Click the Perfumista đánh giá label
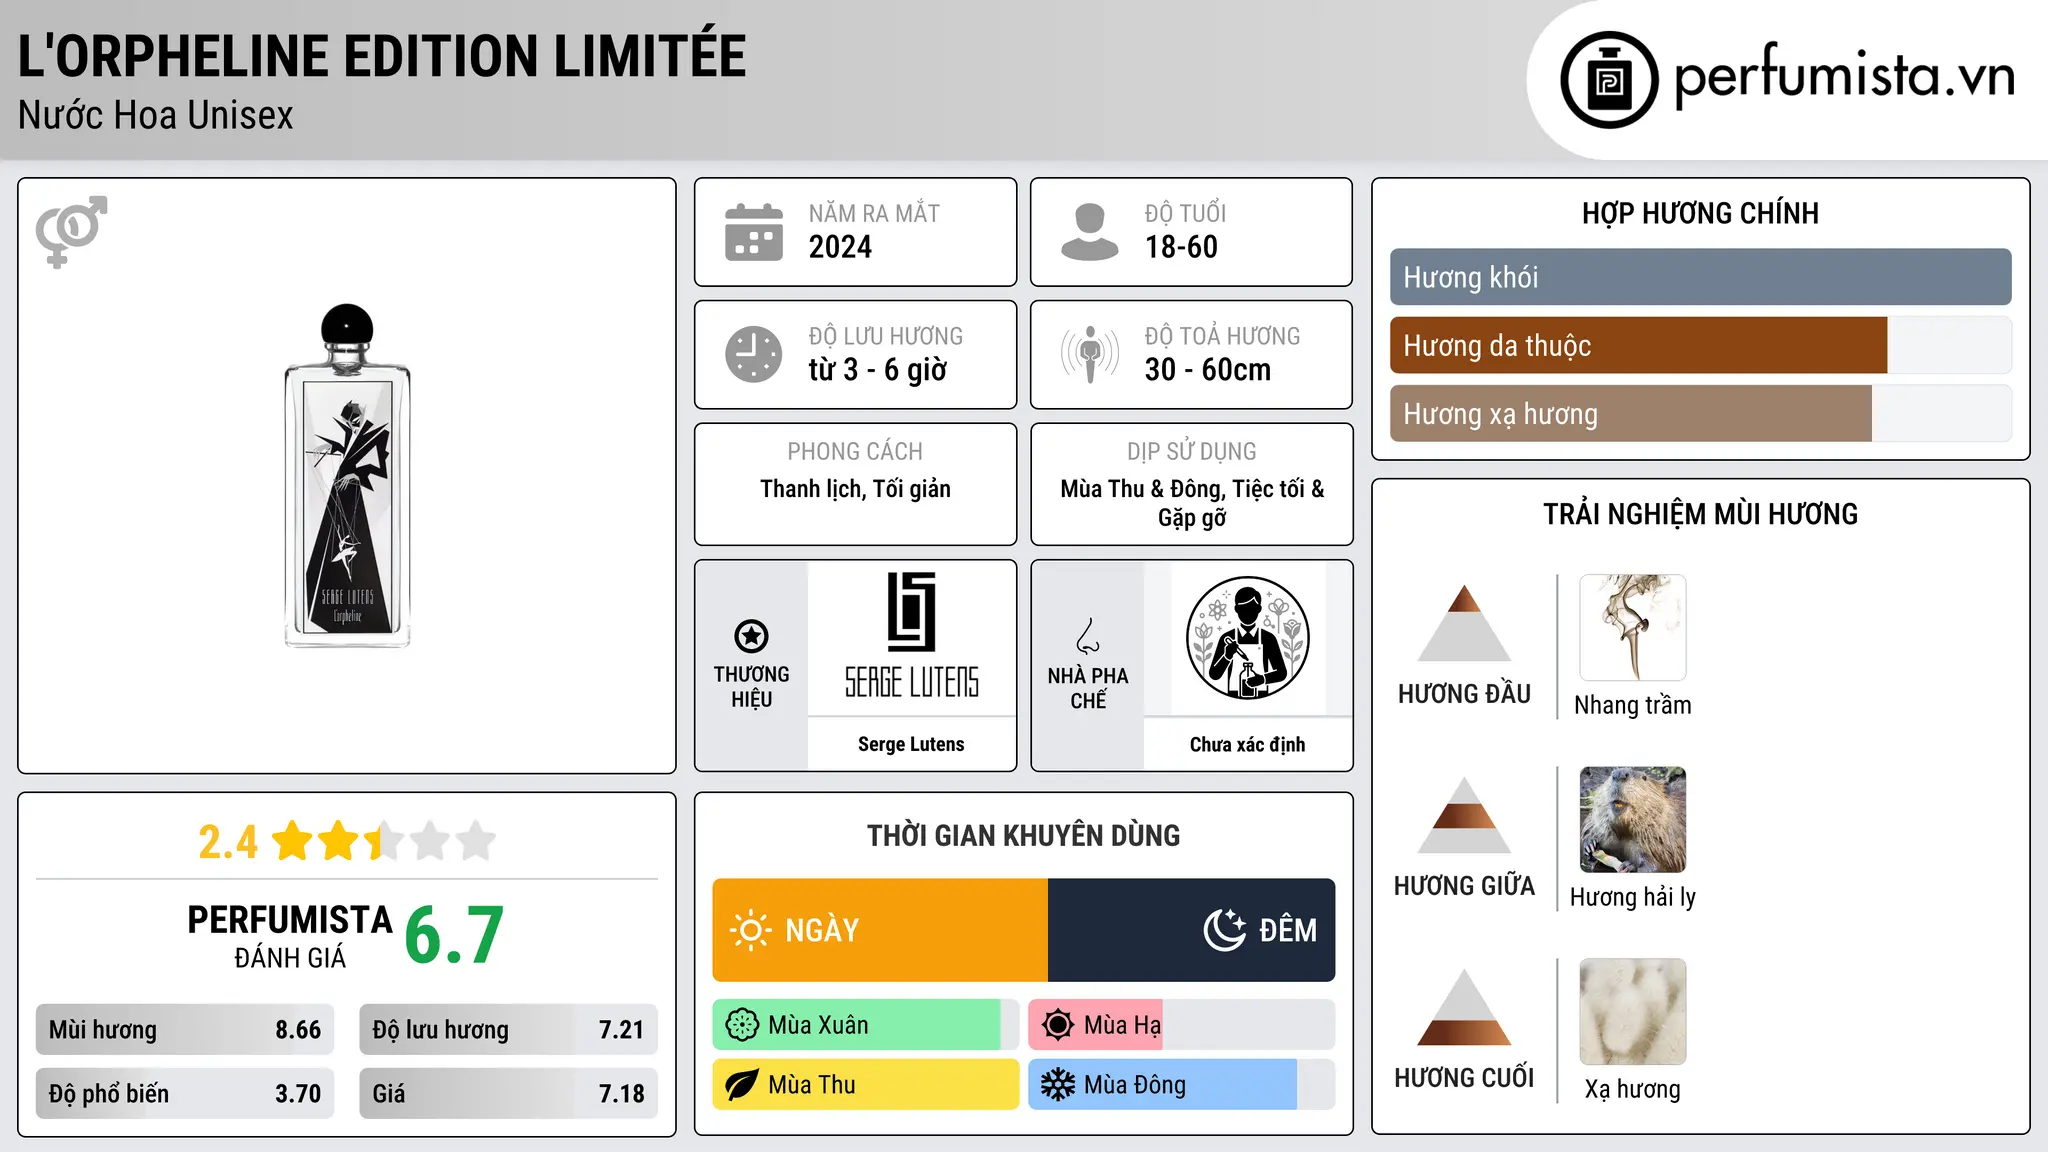 [x=290, y=937]
